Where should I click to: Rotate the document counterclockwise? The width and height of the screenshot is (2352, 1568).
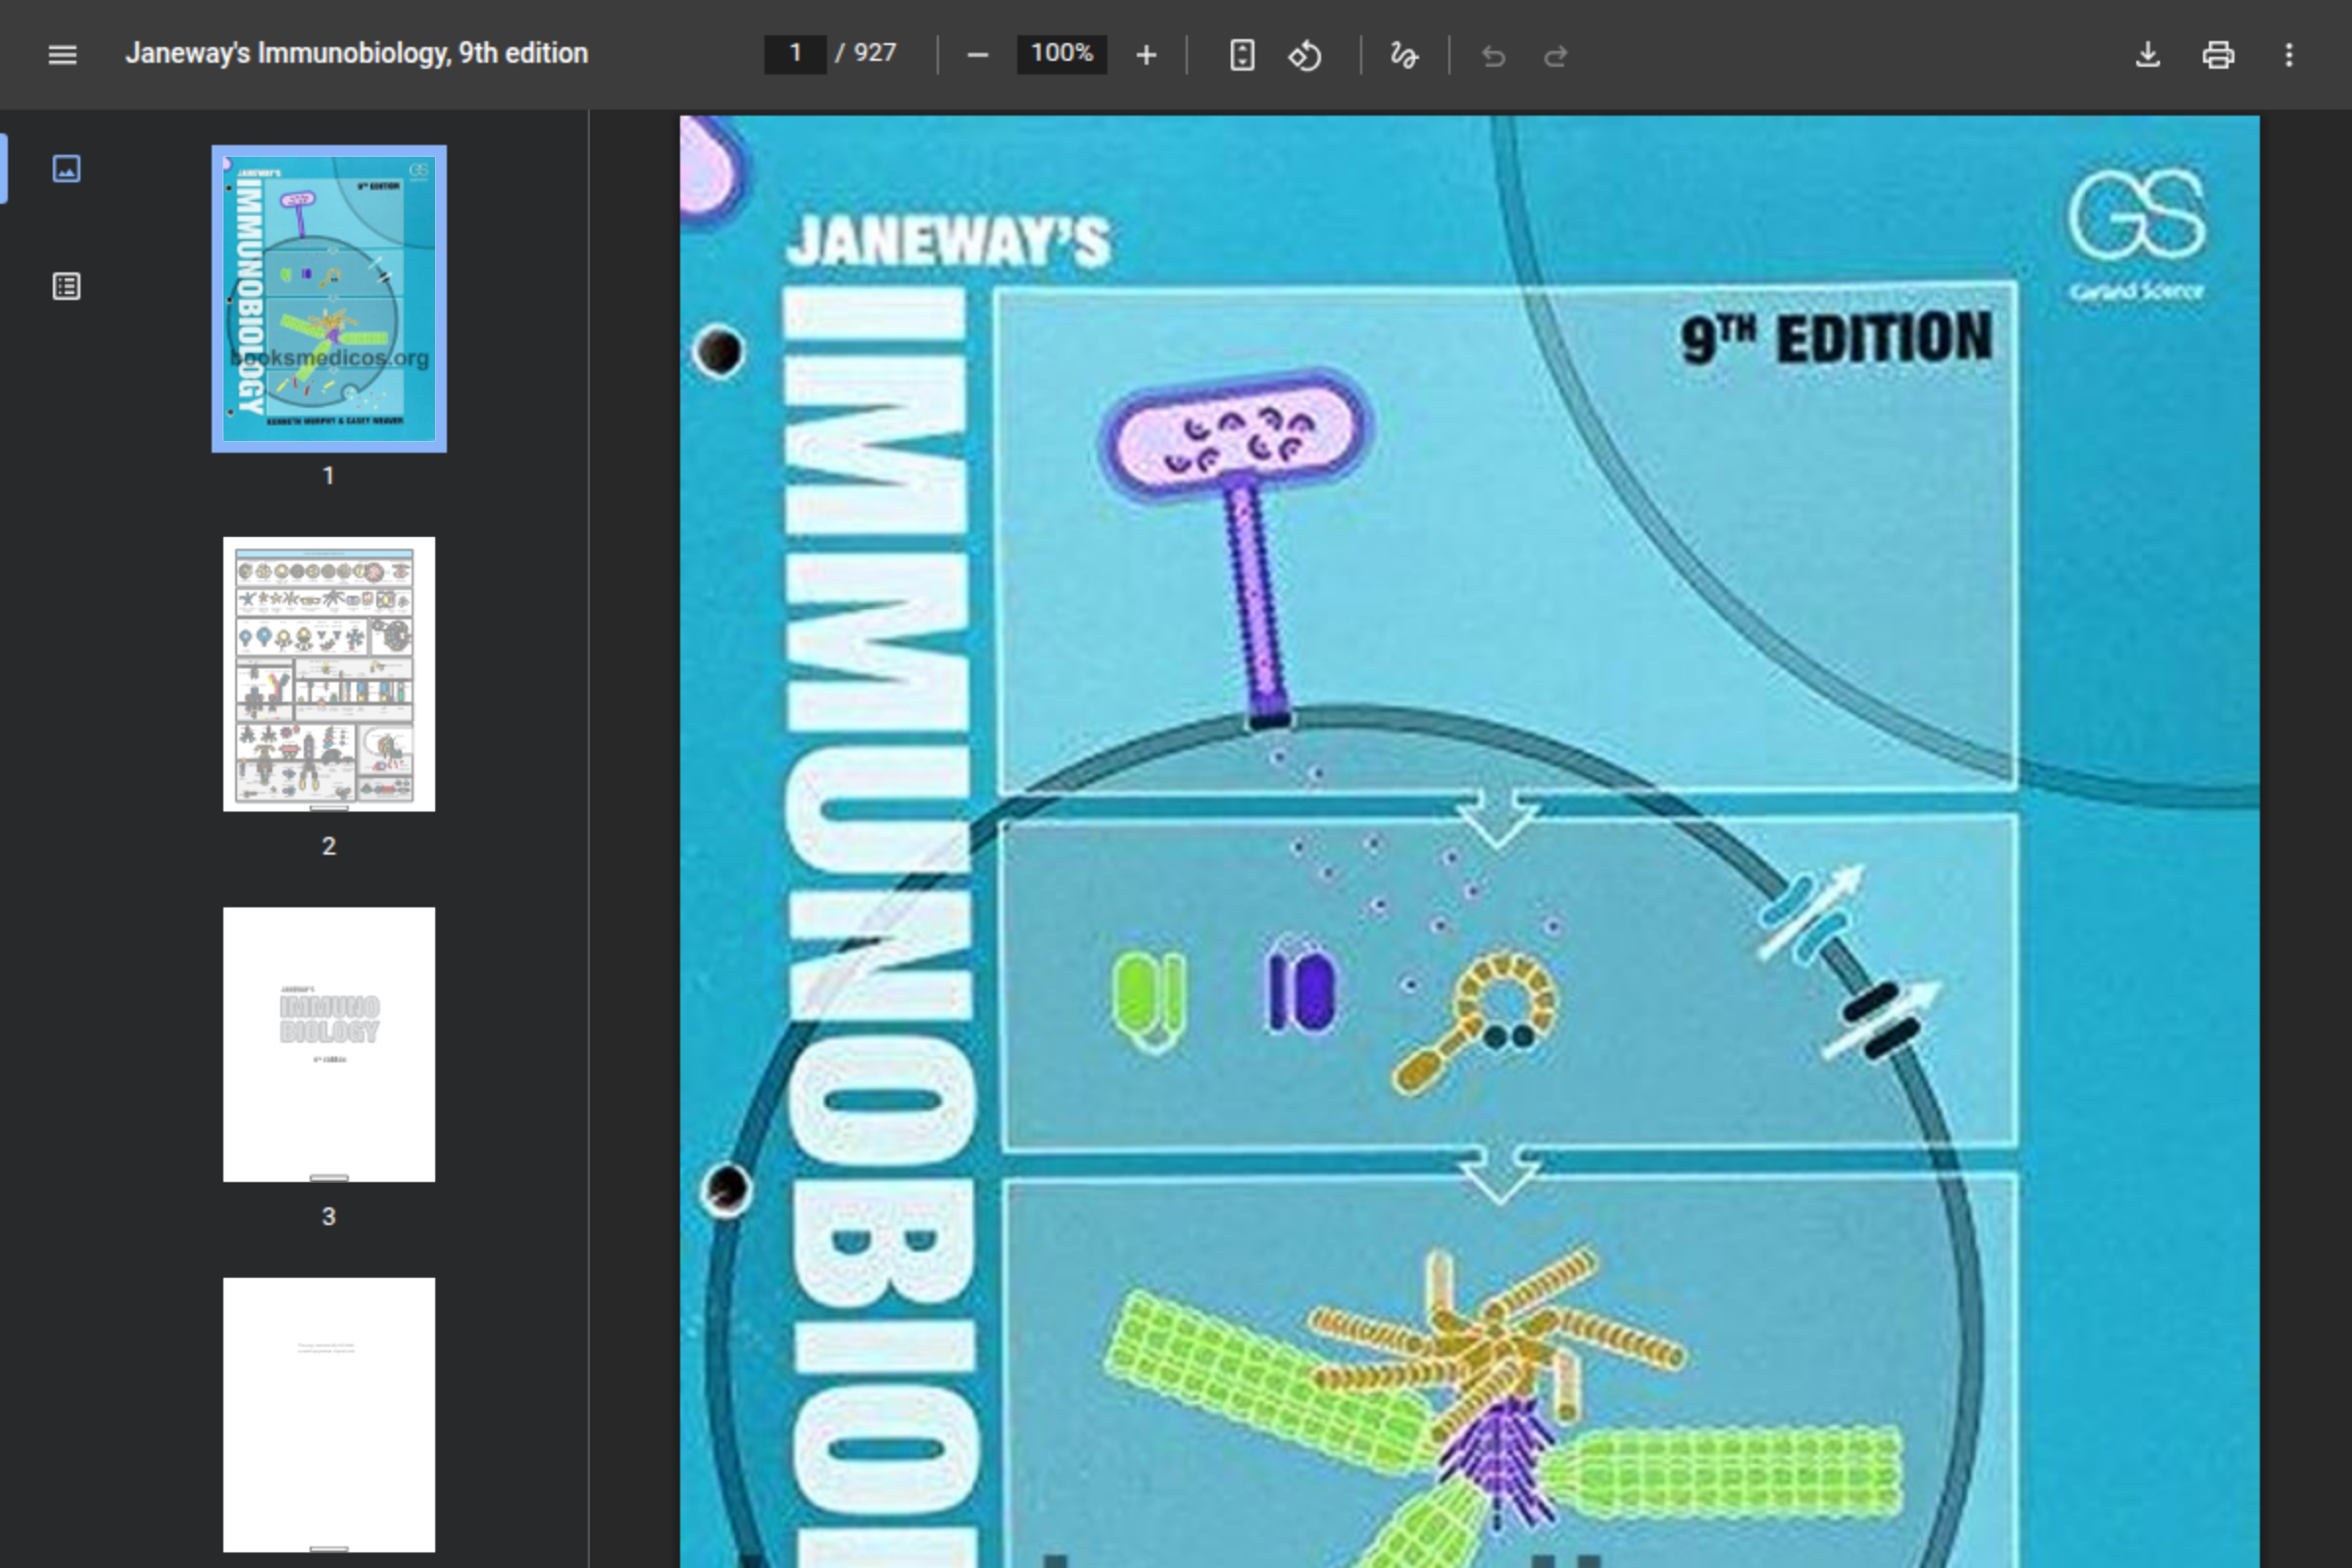(x=1305, y=55)
